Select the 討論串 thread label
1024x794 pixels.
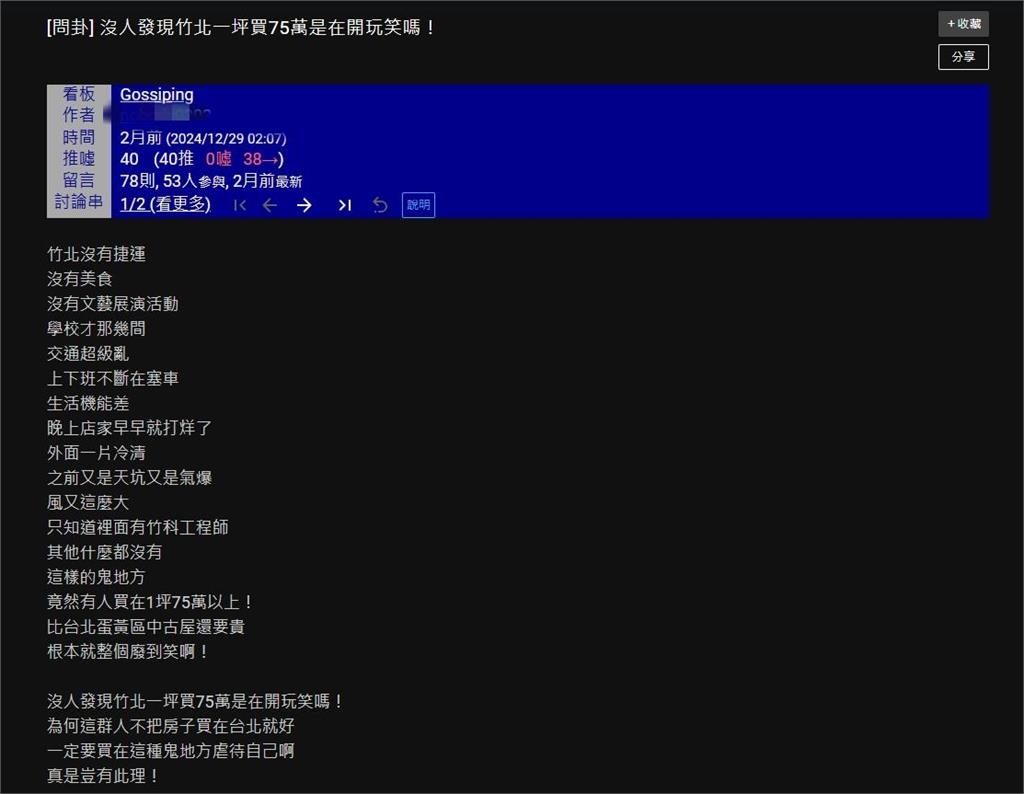[x=79, y=203]
